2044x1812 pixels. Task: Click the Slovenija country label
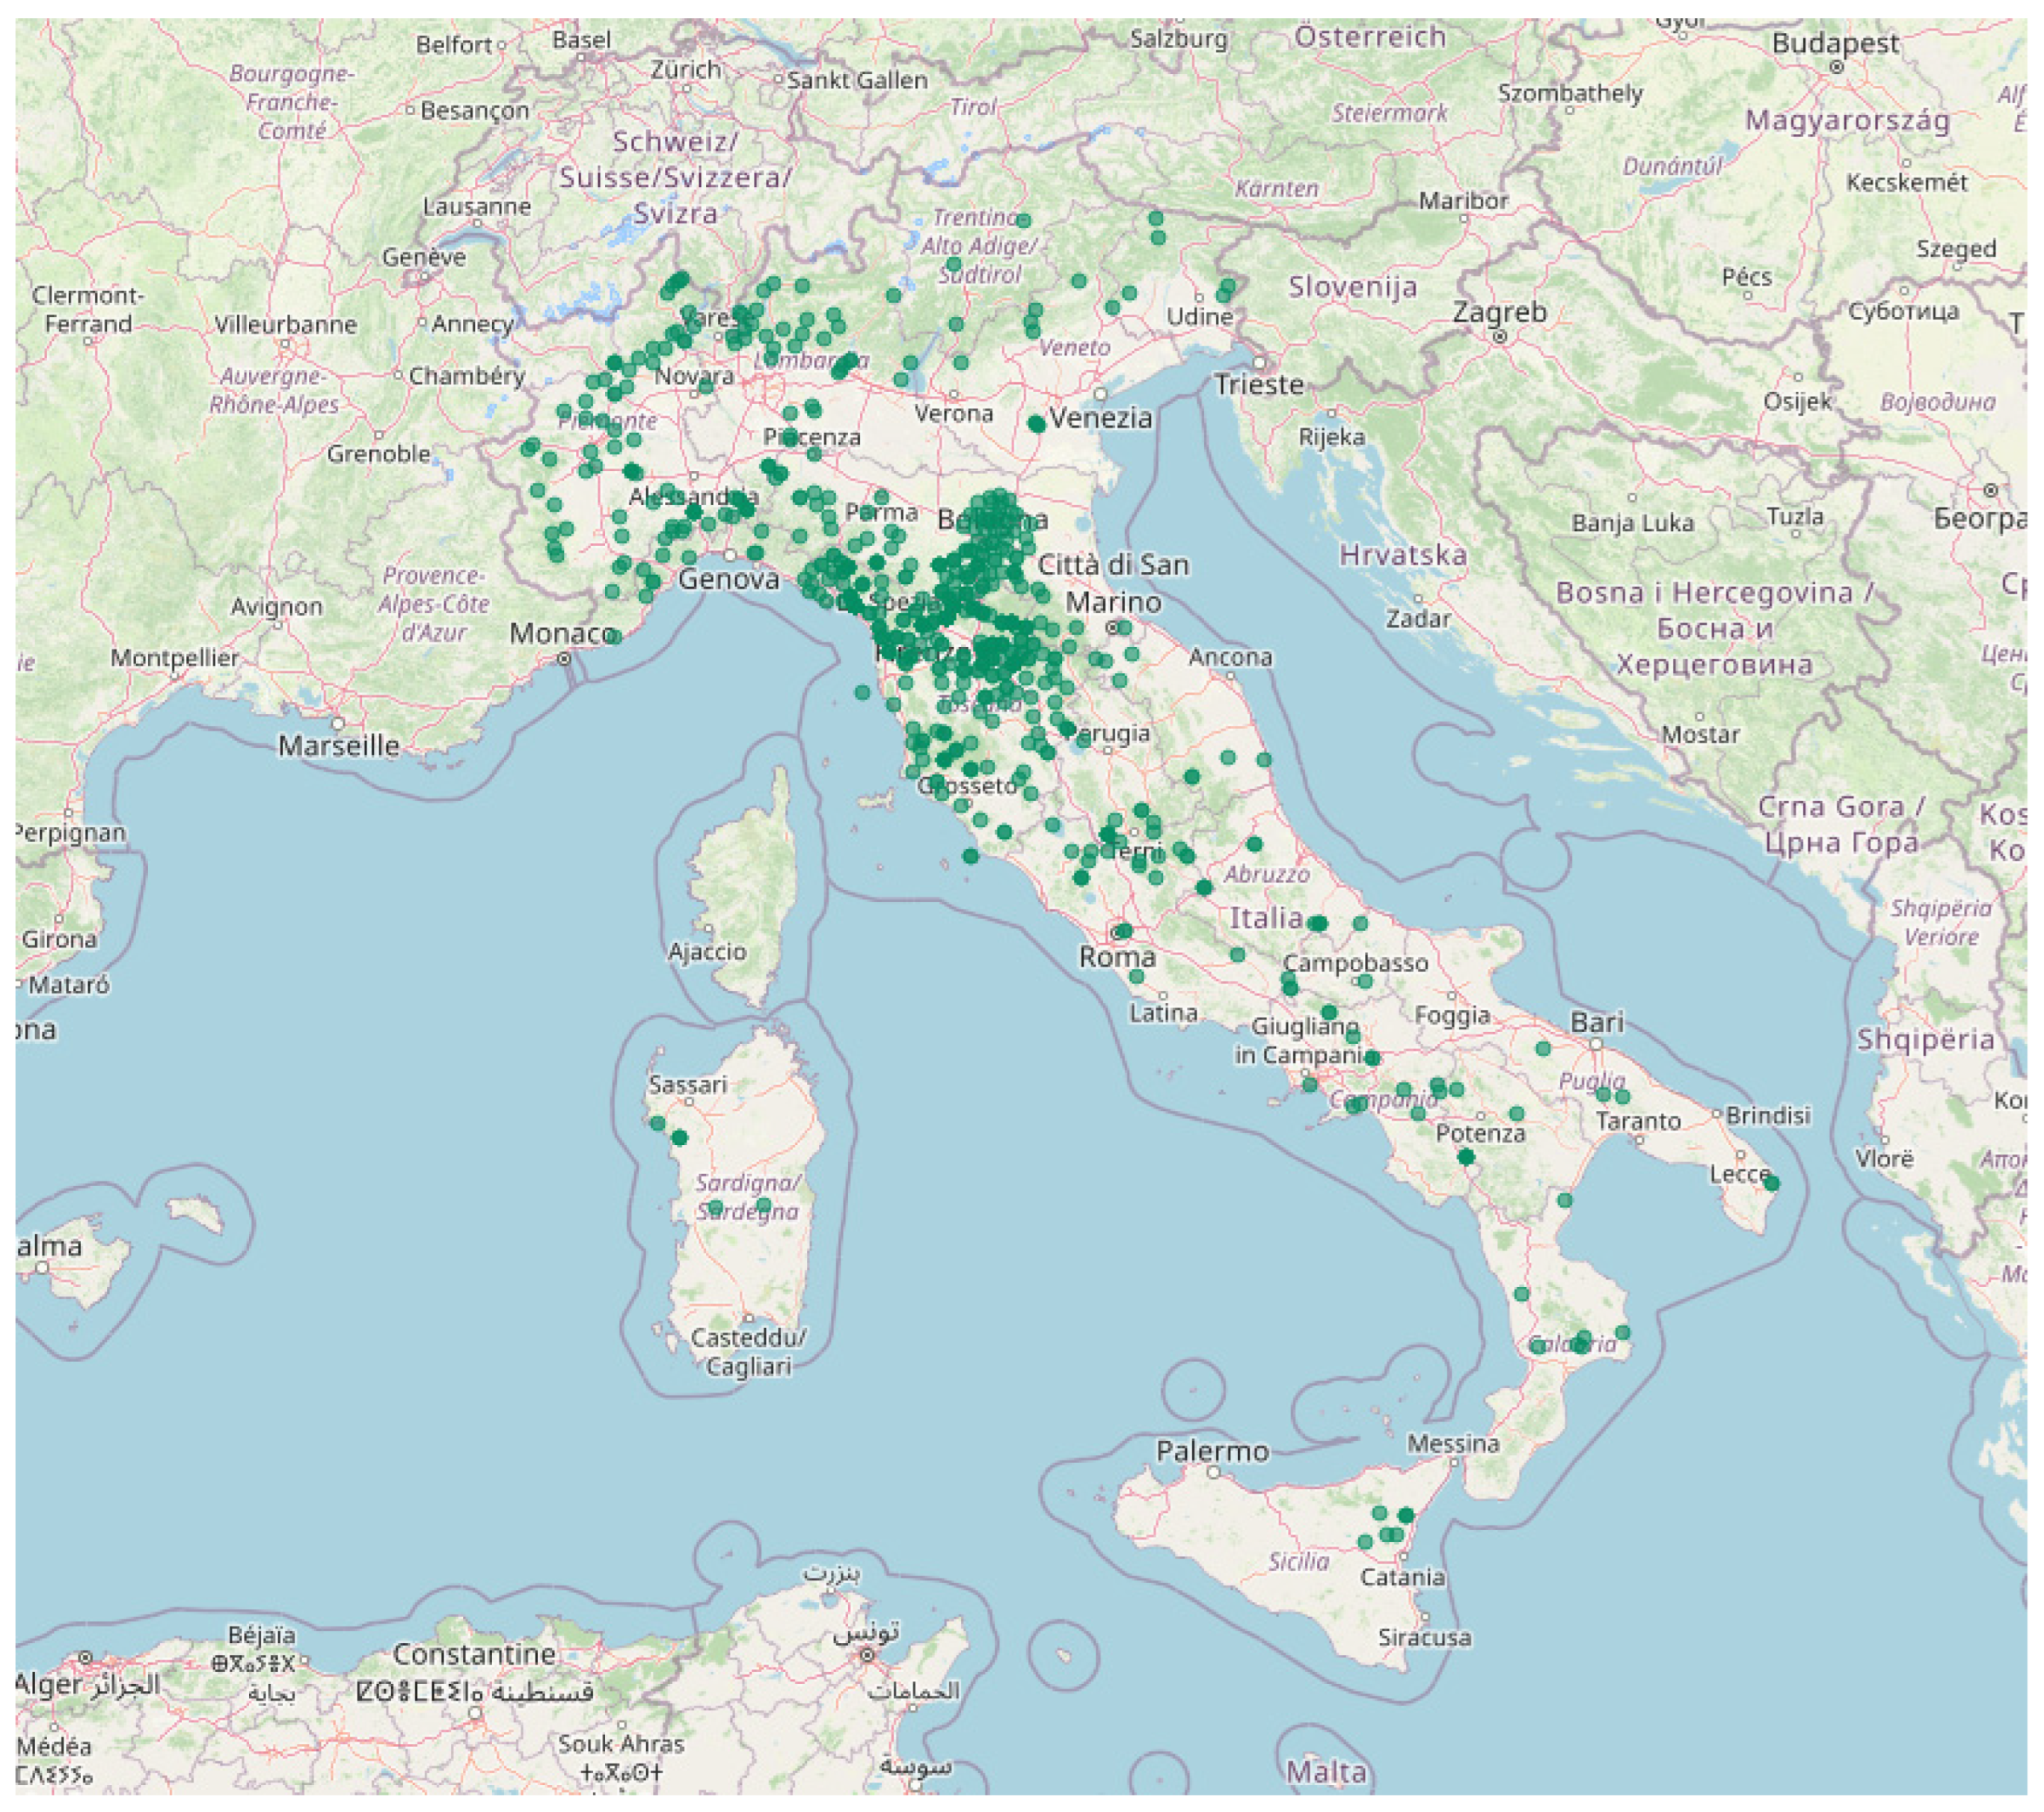[x=1352, y=287]
